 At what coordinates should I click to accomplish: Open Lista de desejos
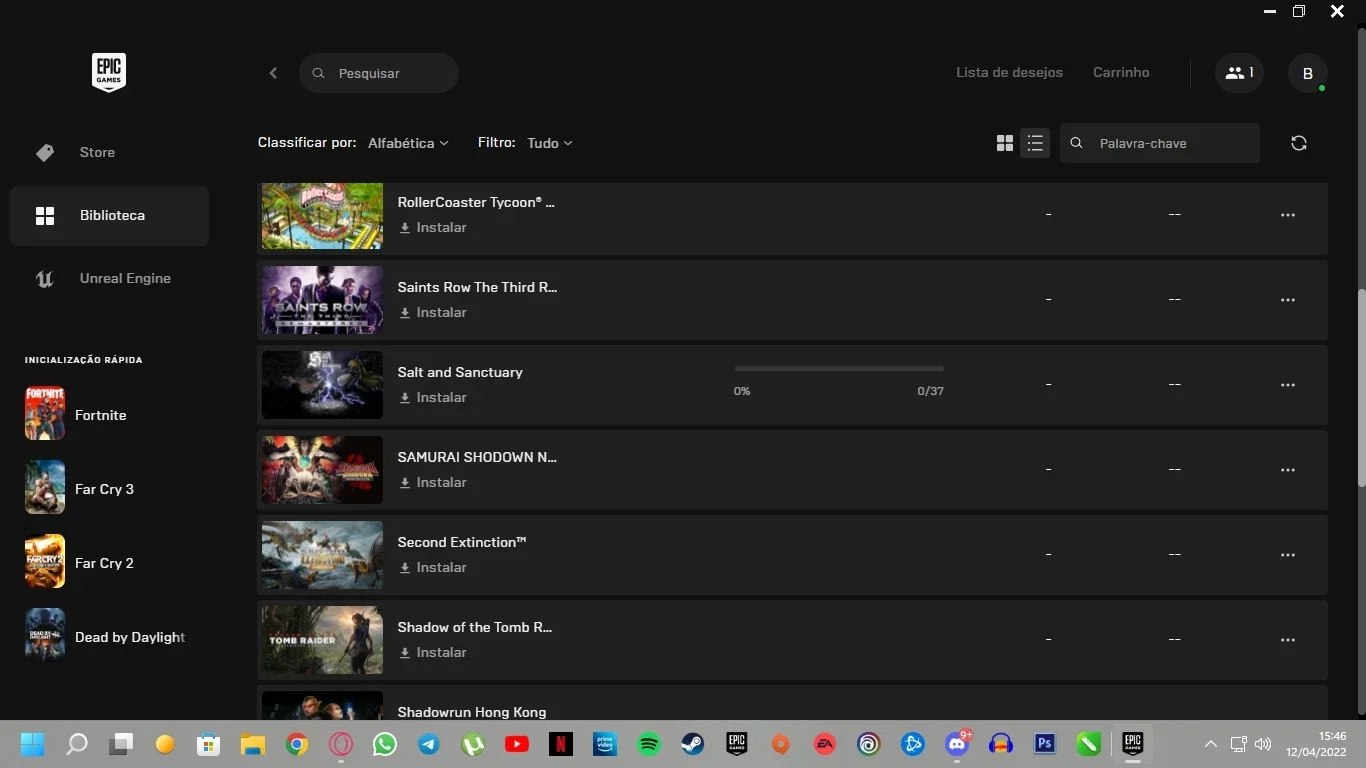tap(1009, 72)
